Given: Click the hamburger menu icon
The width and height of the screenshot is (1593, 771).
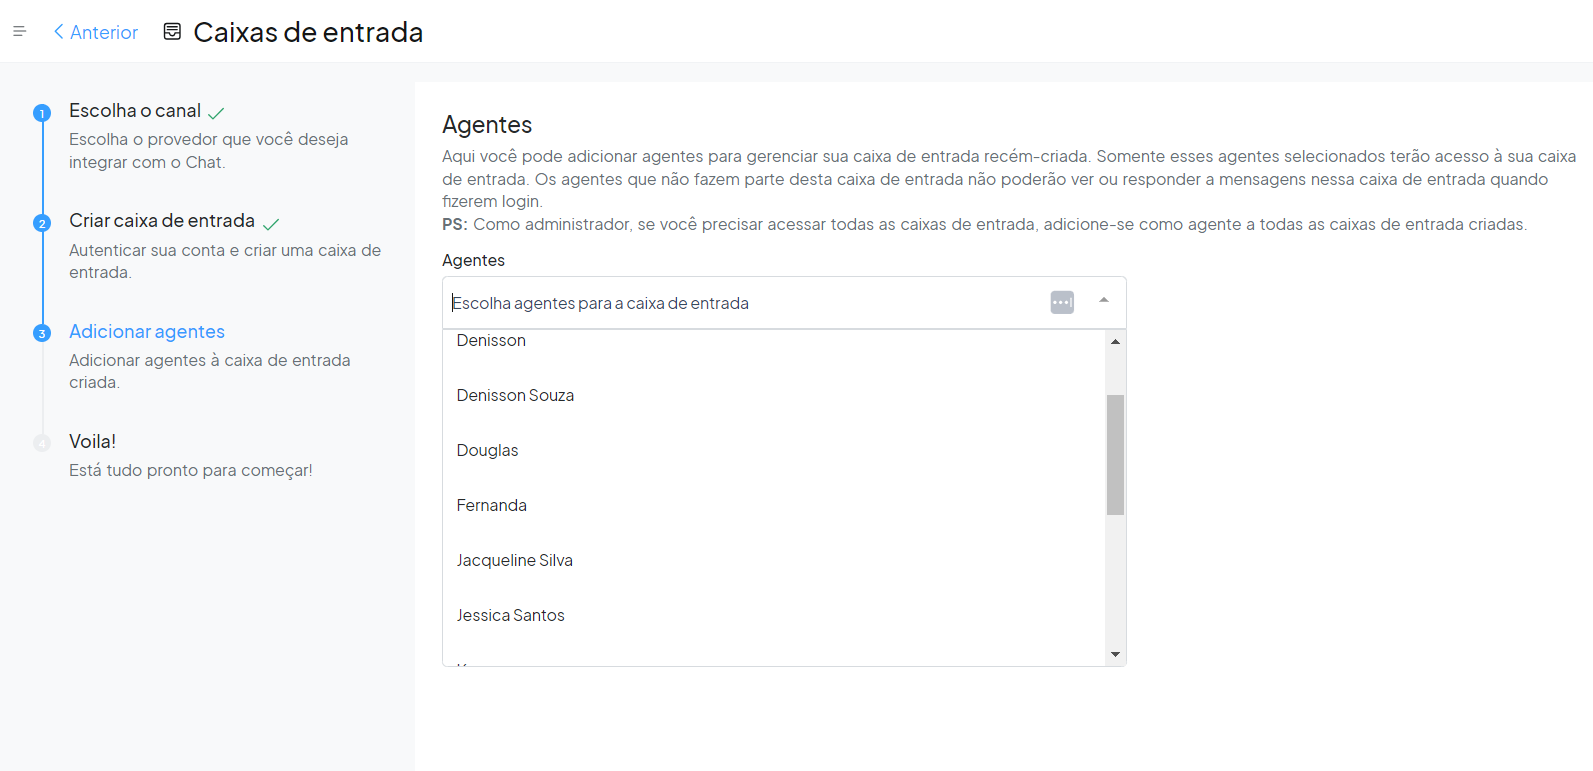Looking at the screenshot, I should [x=19, y=32].
